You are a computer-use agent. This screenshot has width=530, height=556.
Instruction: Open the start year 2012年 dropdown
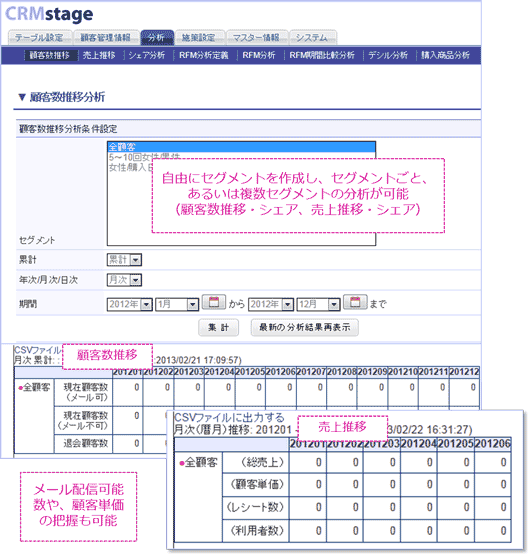tap(130, 305)
